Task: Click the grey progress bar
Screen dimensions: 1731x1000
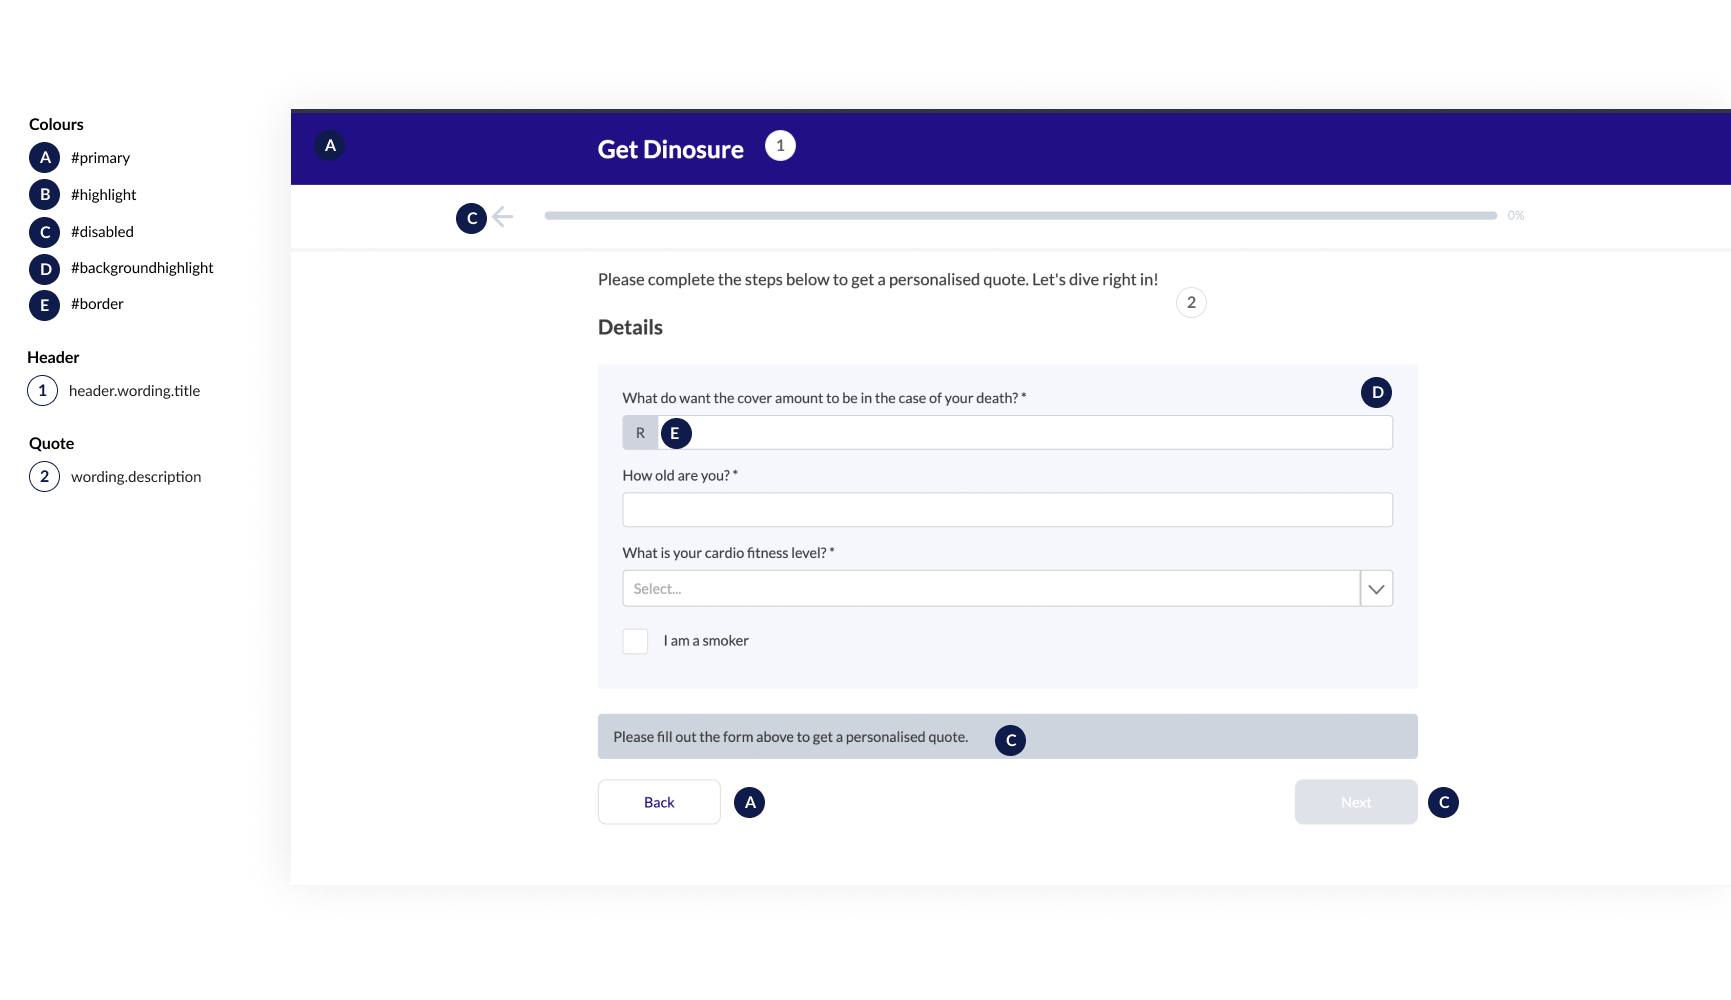Action: tap(1020, 215)
